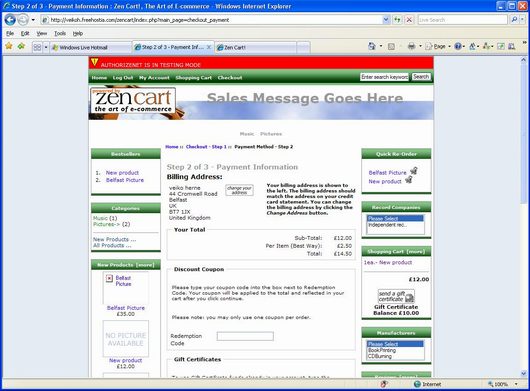The height and width of the screenshot is (391, 530).
Task: Click the yellow warning icon in red banner
Action: 94,63
